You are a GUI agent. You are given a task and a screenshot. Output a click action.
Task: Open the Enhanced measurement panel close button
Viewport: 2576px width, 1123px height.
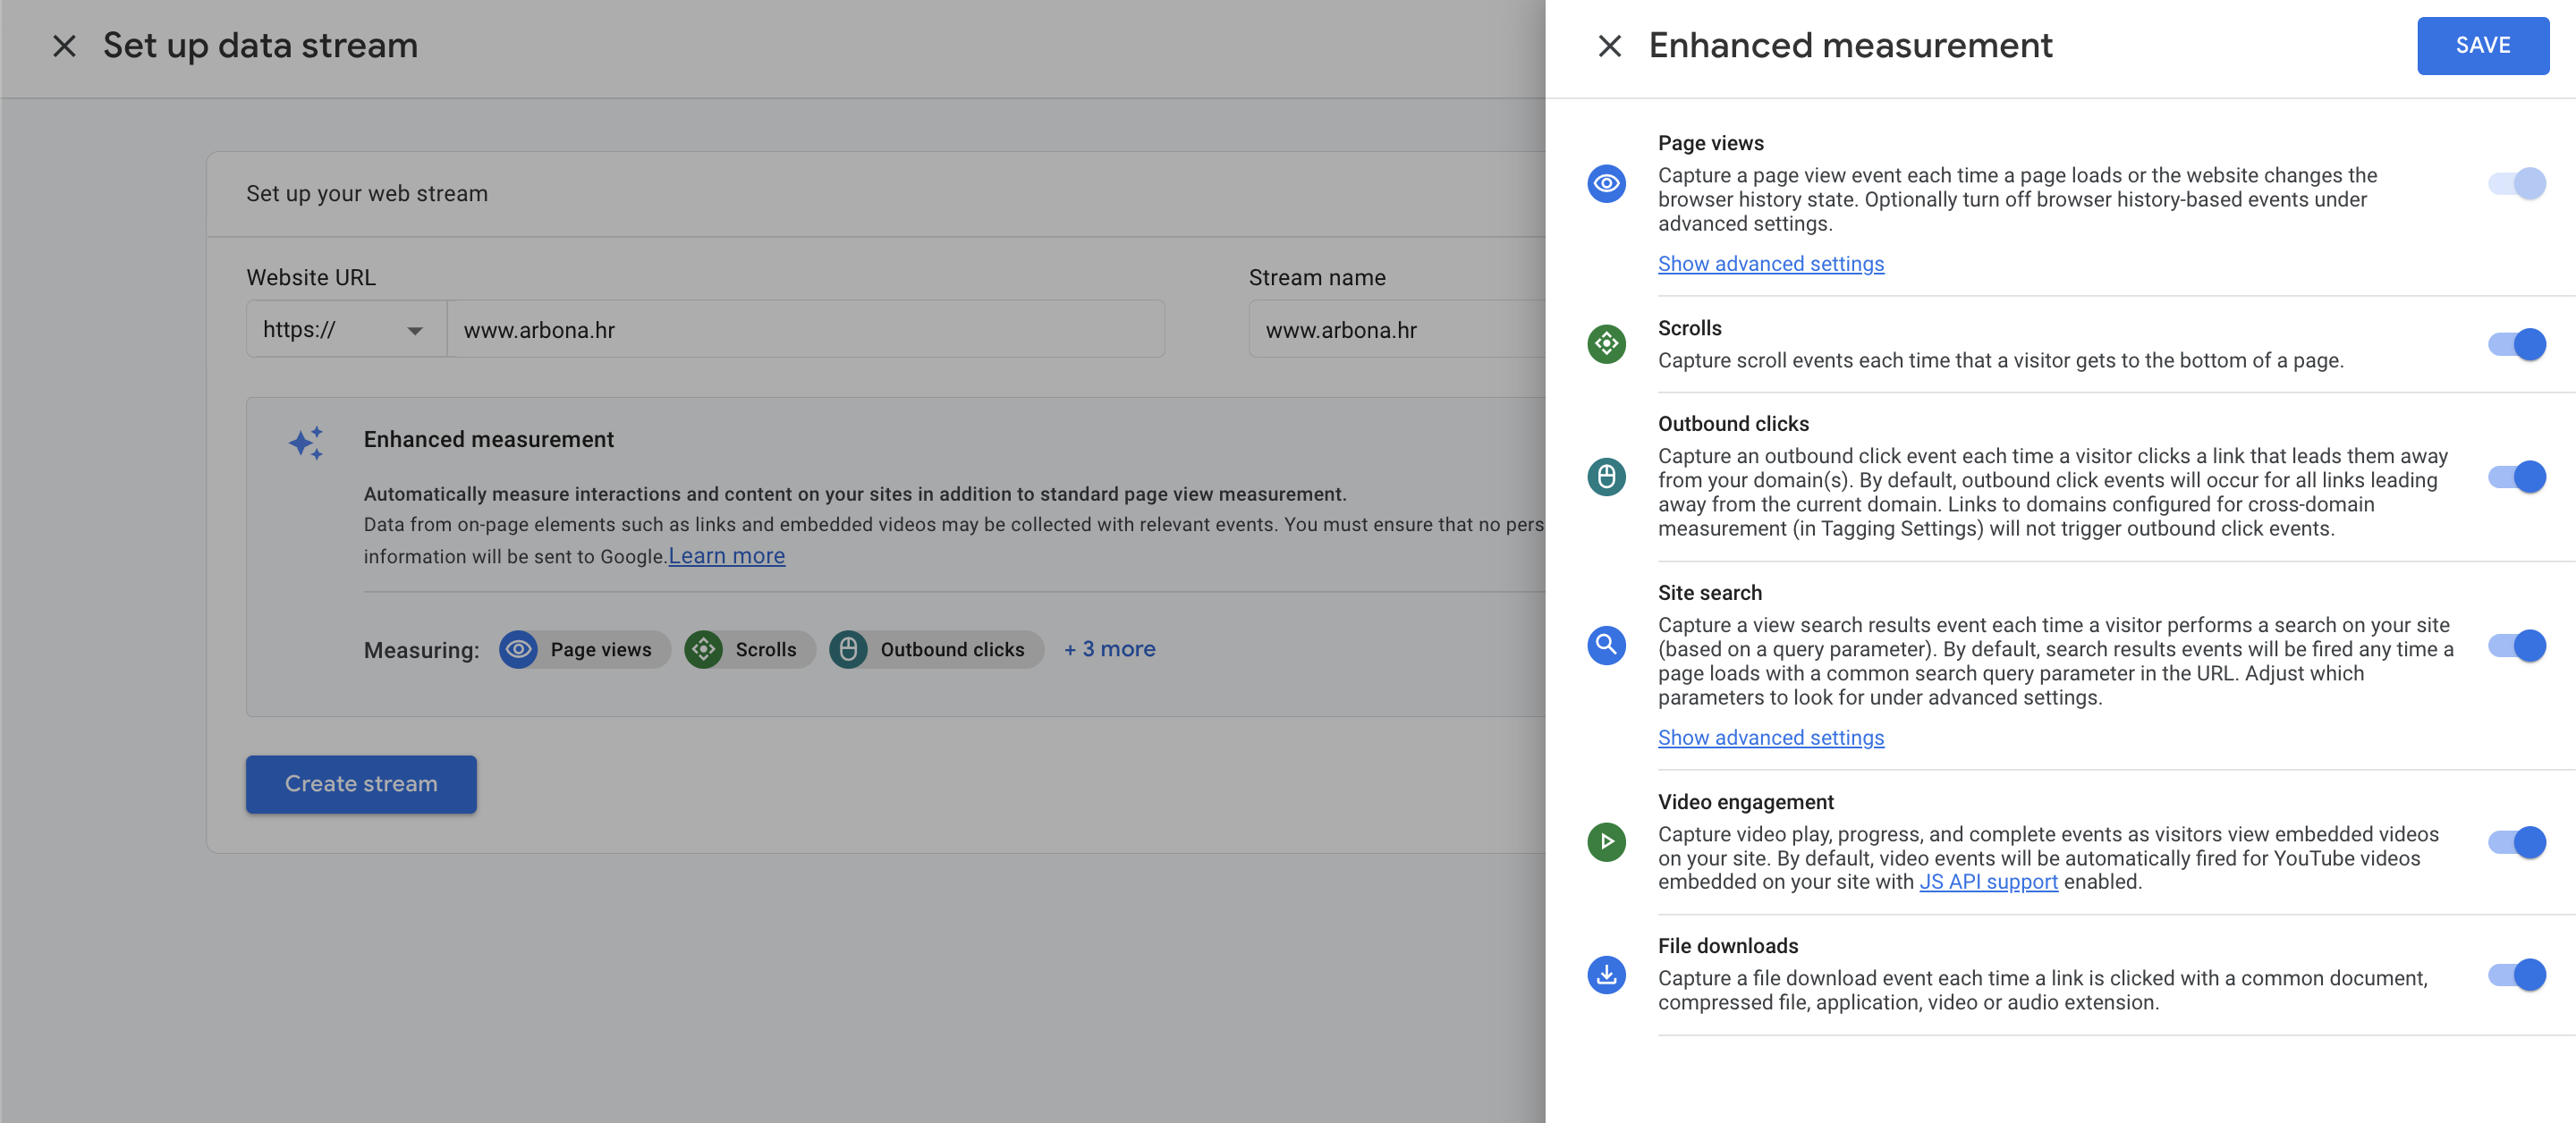click(x=1608, y=46)
